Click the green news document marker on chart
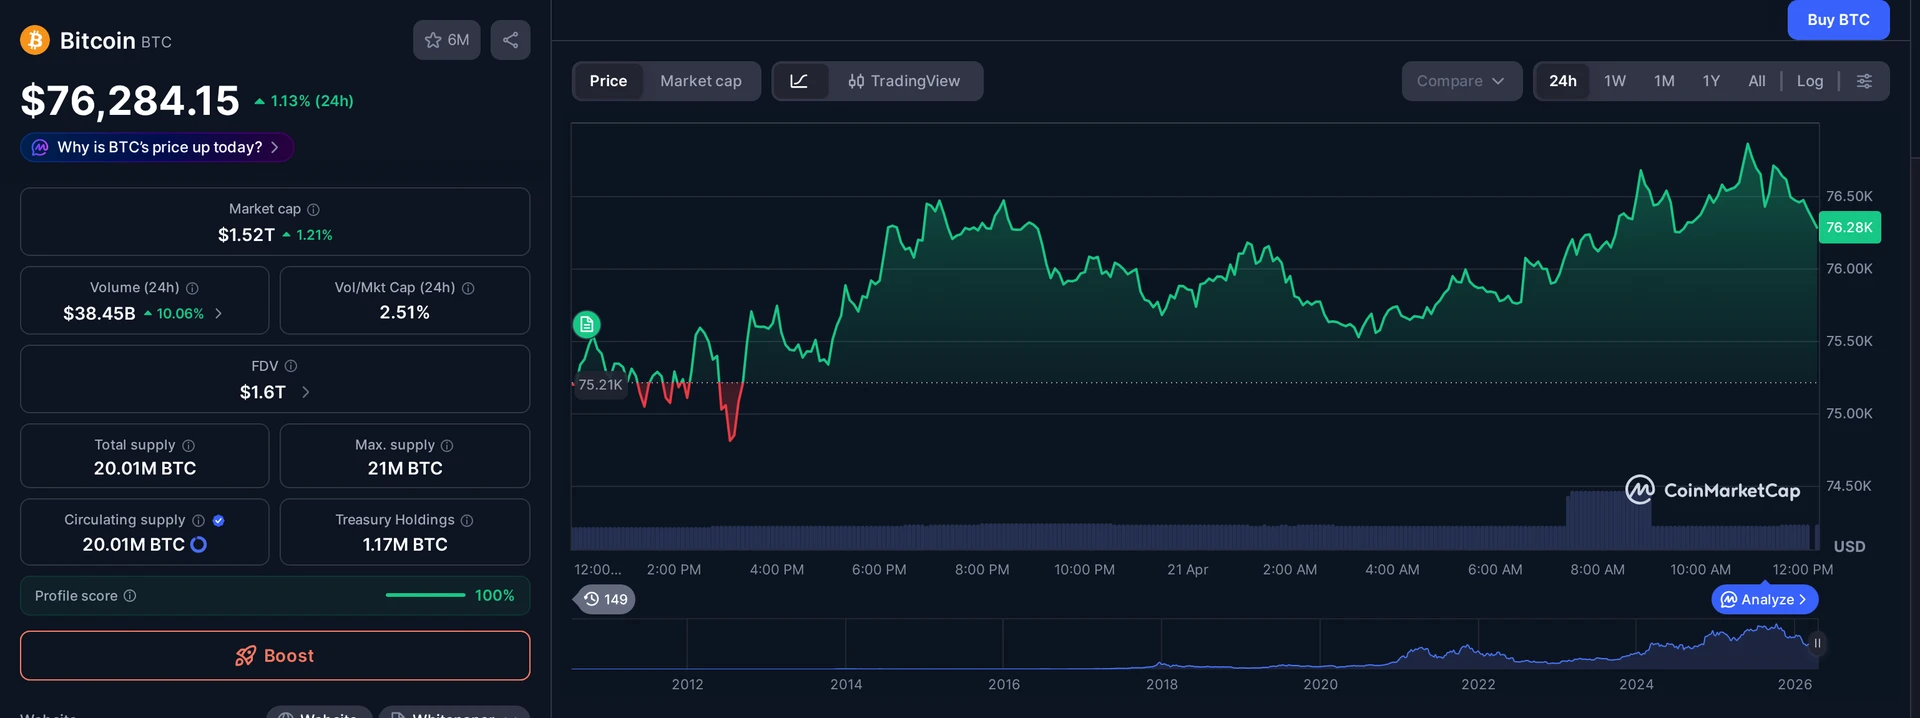 point(587,324)
